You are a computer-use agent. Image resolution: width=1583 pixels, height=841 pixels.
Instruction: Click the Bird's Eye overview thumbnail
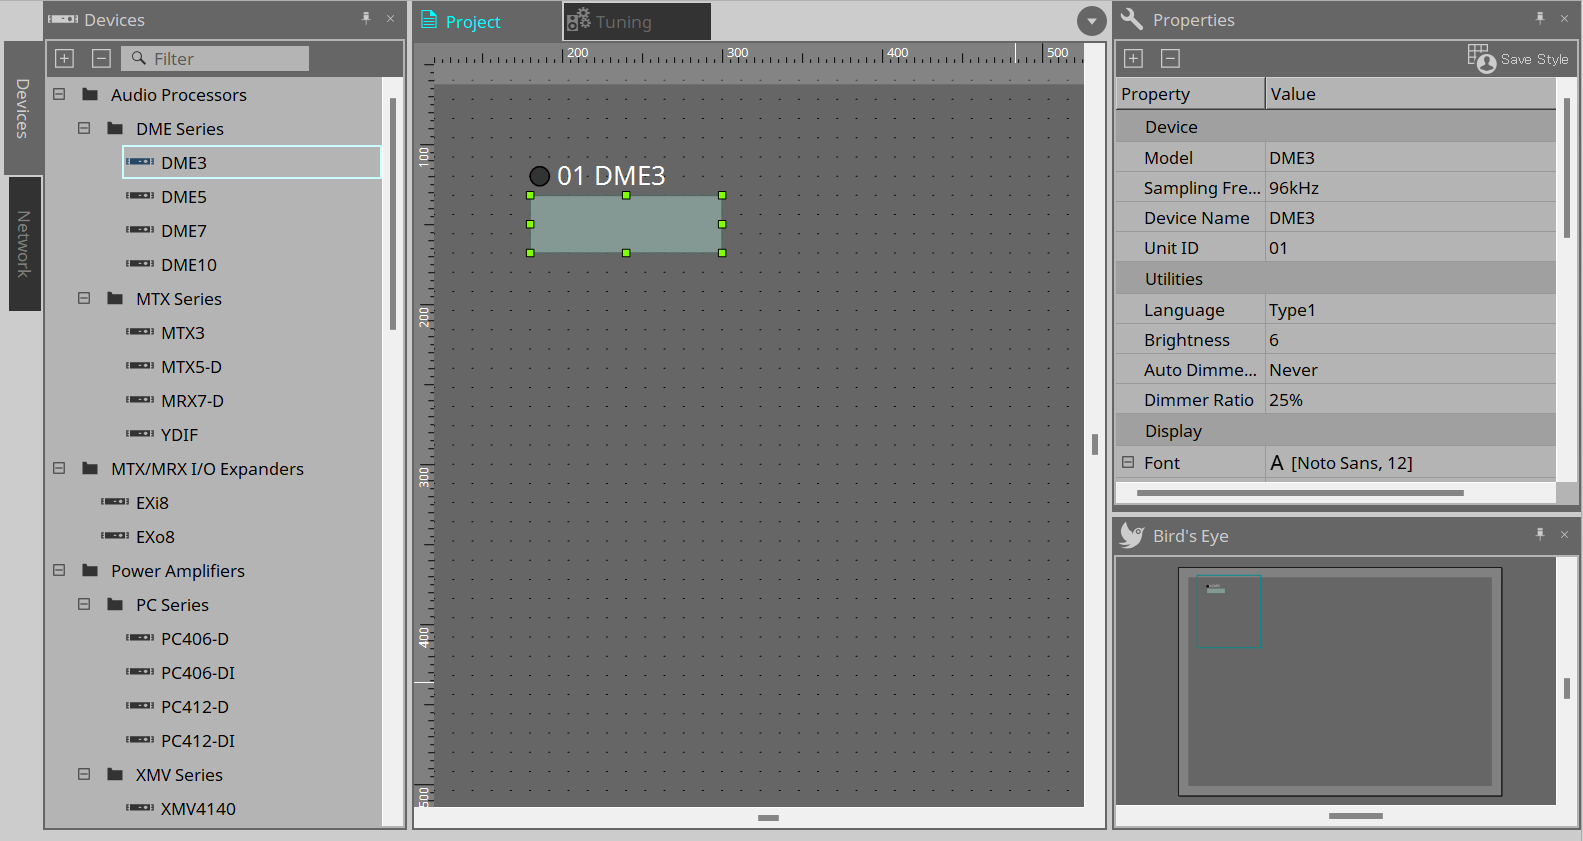click(x=1340, y=682)
